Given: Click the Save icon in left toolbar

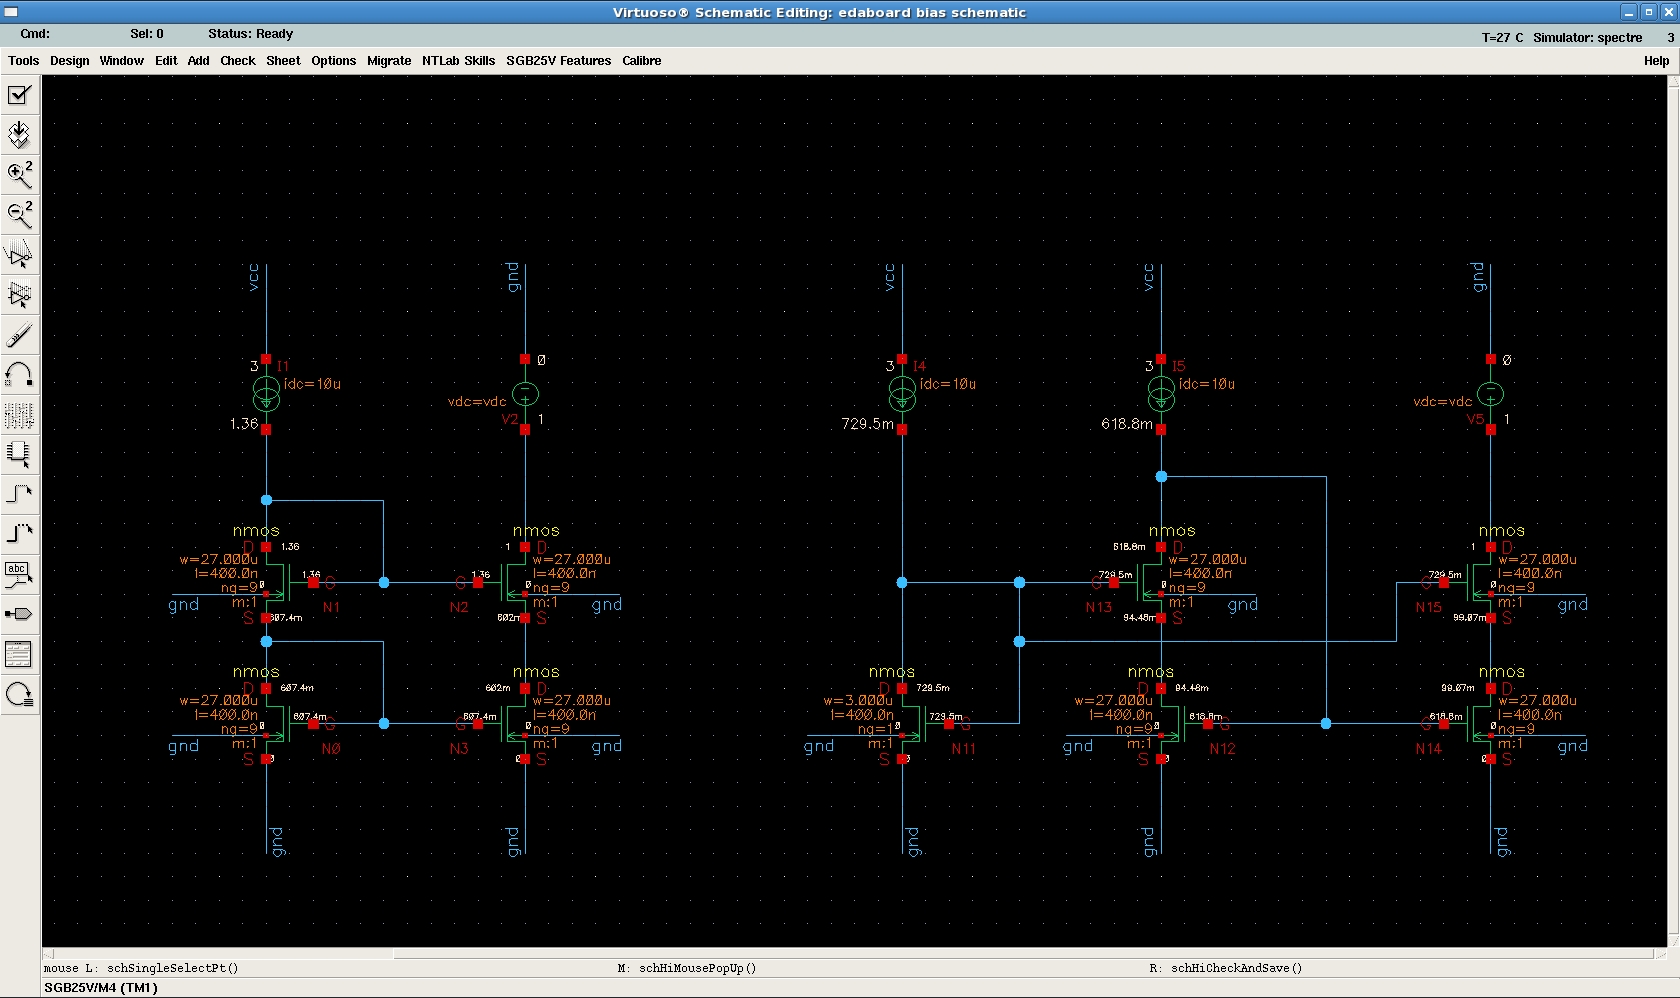Looking at the screenshot, I should click(x=19, y=135).
